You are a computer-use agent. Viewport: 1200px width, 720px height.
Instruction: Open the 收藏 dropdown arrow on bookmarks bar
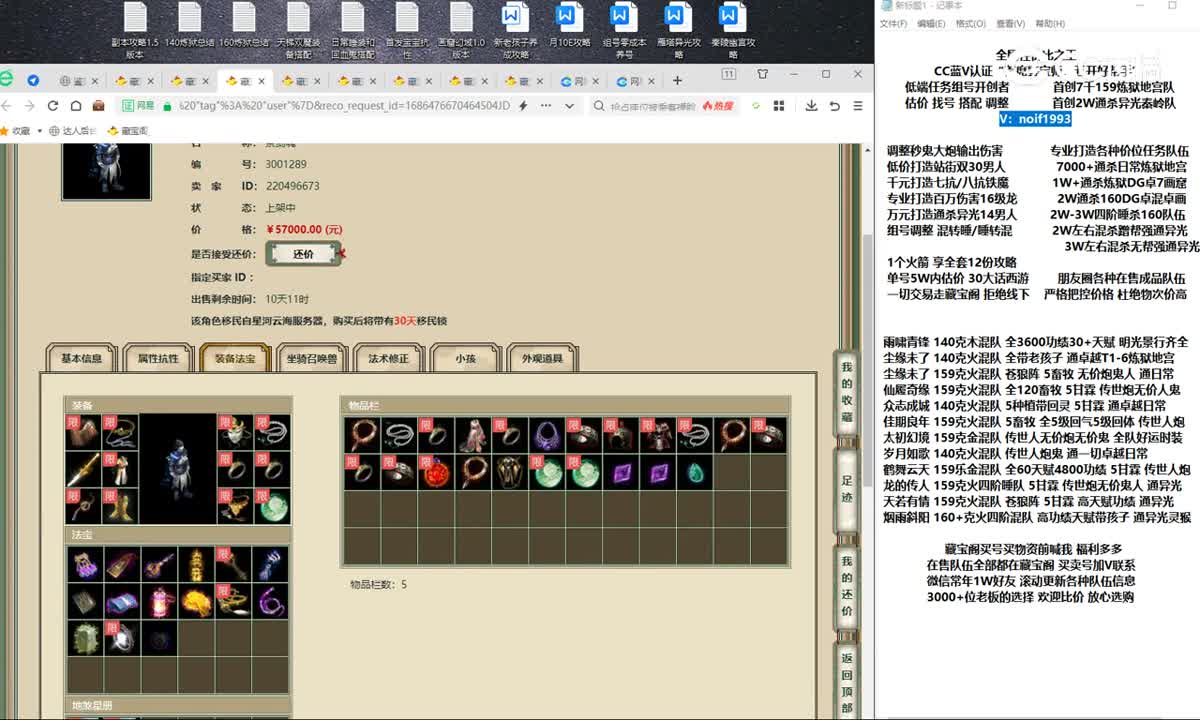pos(40,130)
